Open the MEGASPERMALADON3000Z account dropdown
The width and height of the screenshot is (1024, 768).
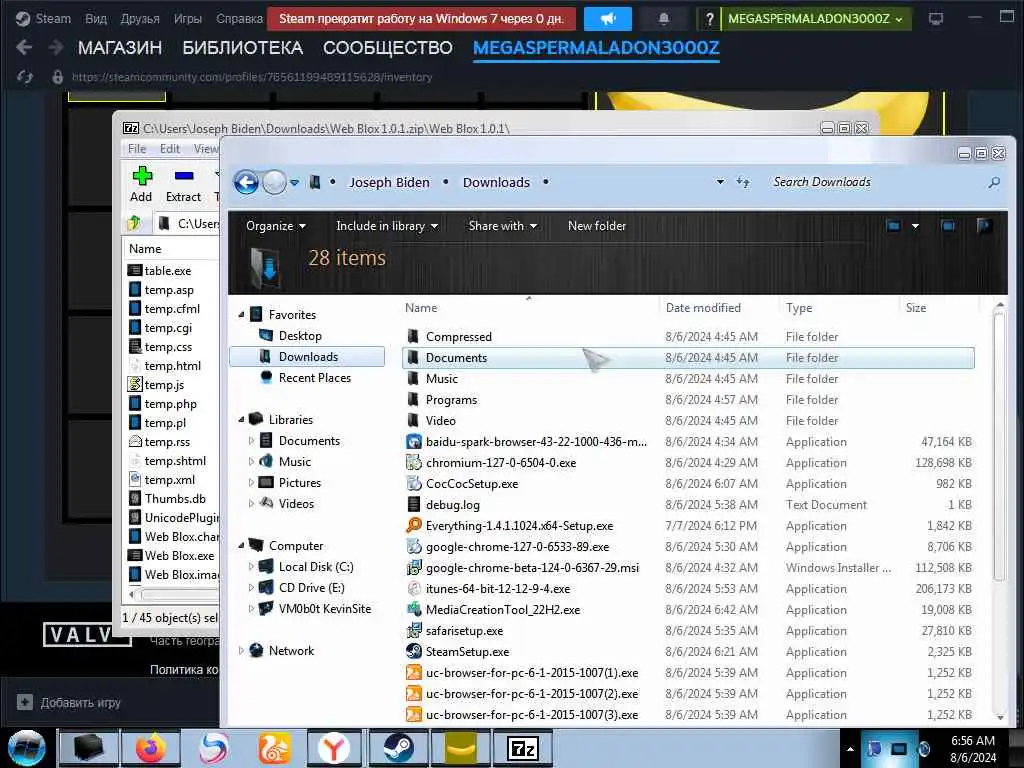816,18
